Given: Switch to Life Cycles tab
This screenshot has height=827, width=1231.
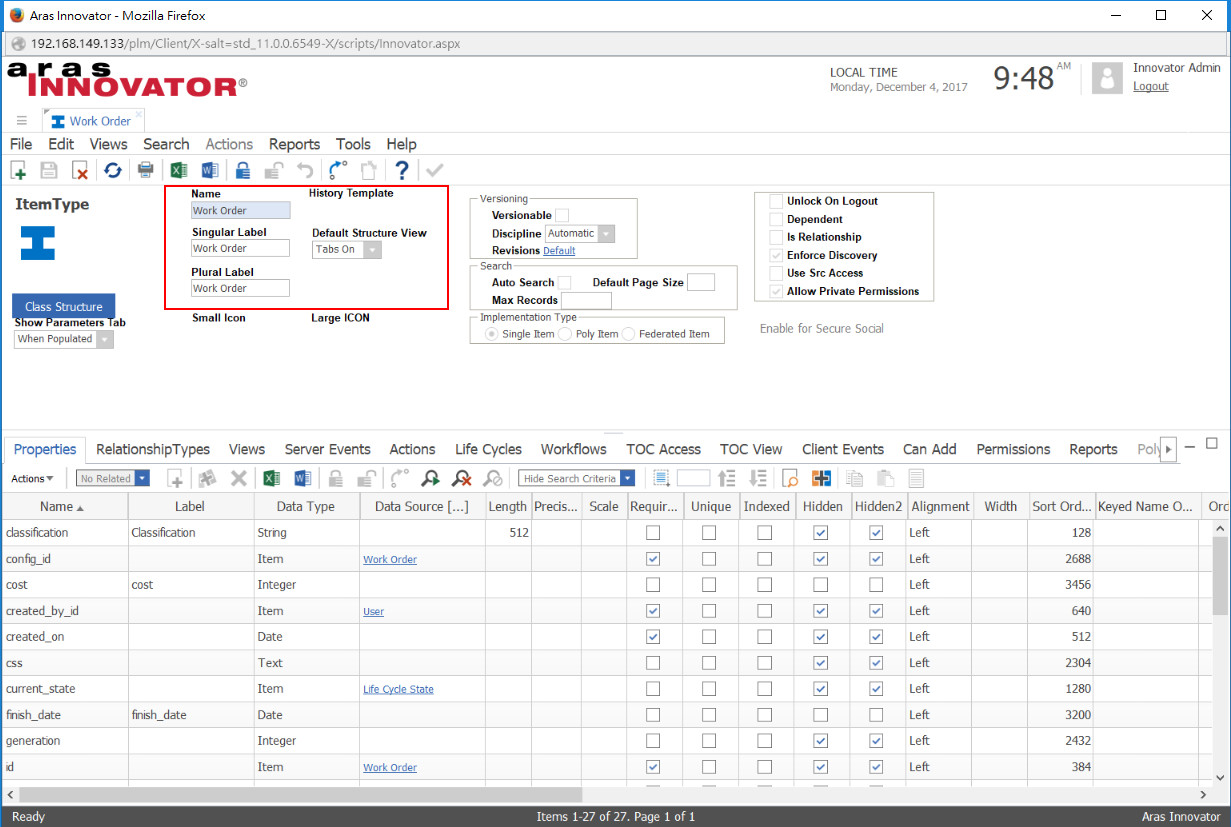Looking at the screenshot, I should 488,449.
